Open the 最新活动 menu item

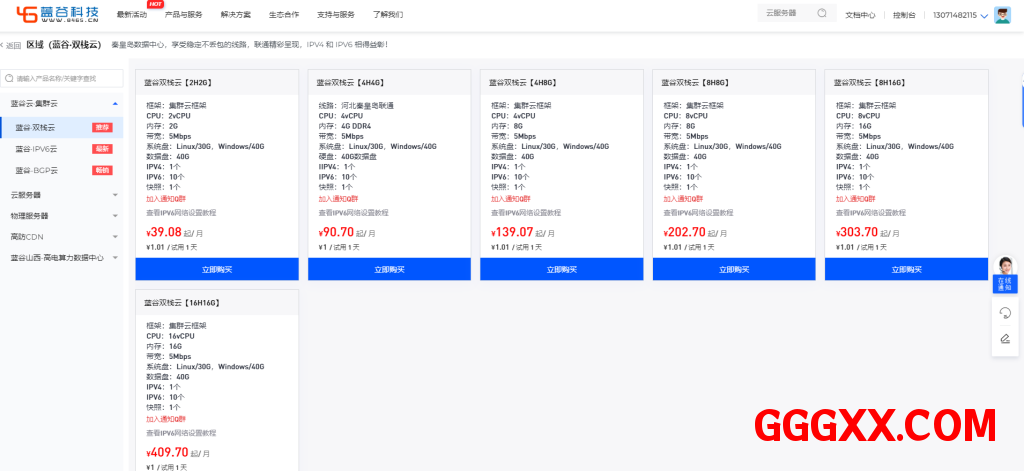click(x=131, y=15)
